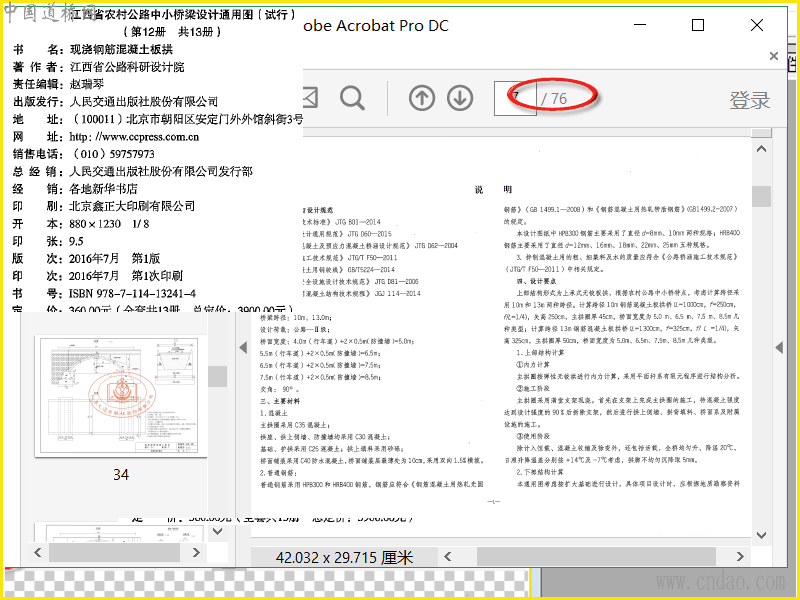This screenshot has width=800, height=600.
Task: Click the page size 42.032 x 29.715 厘米 label
Action: pos(344,558)
